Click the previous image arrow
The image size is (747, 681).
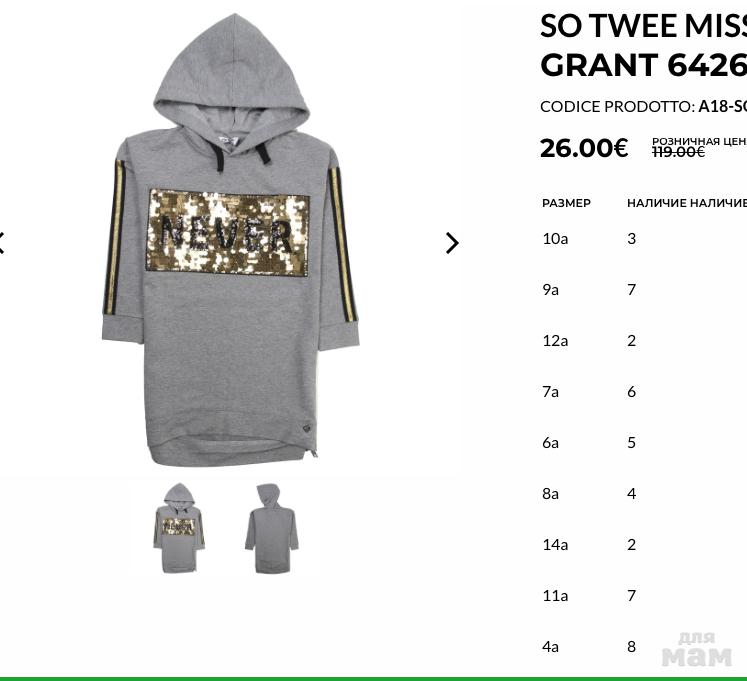click(x=2, y=243)
